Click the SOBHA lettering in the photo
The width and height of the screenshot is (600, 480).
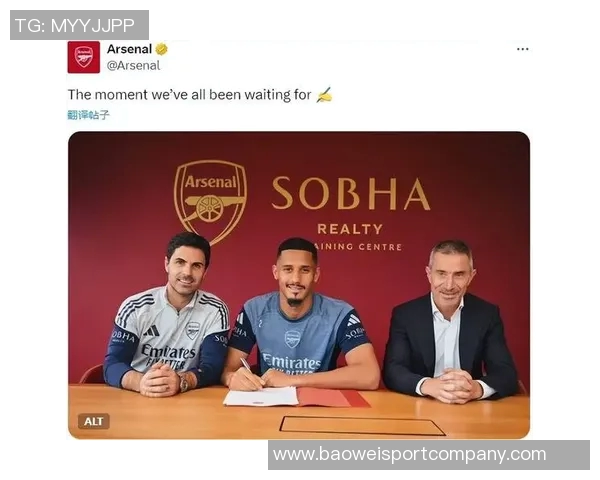[351, 193]
